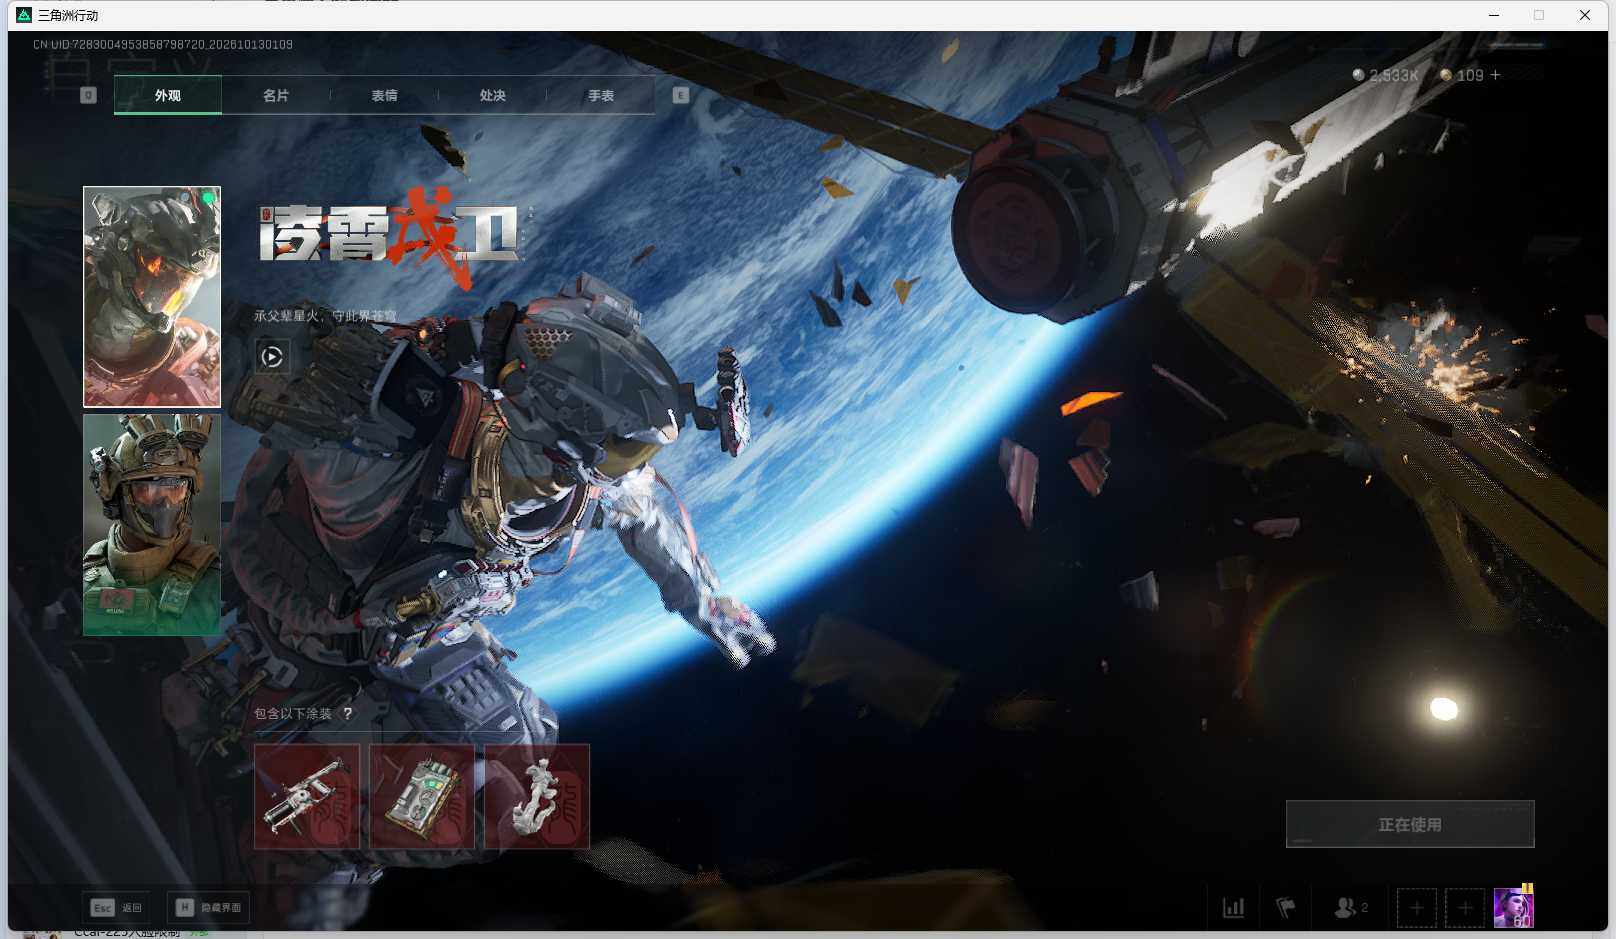
Task: Minimize the 三角洲行动 window
Action: point(1494,15)
